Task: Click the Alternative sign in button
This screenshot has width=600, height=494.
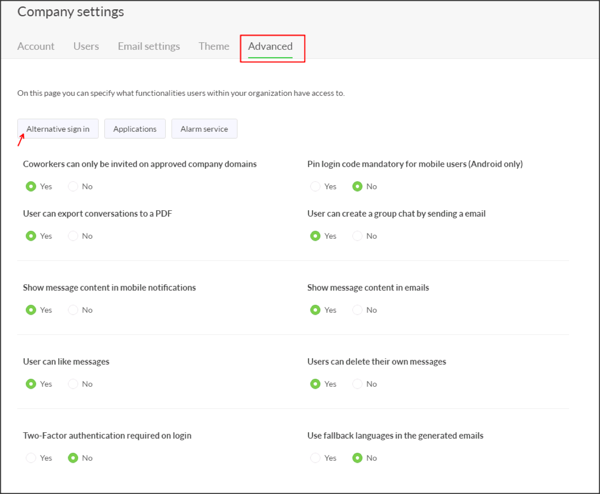Action: (58, 129)
